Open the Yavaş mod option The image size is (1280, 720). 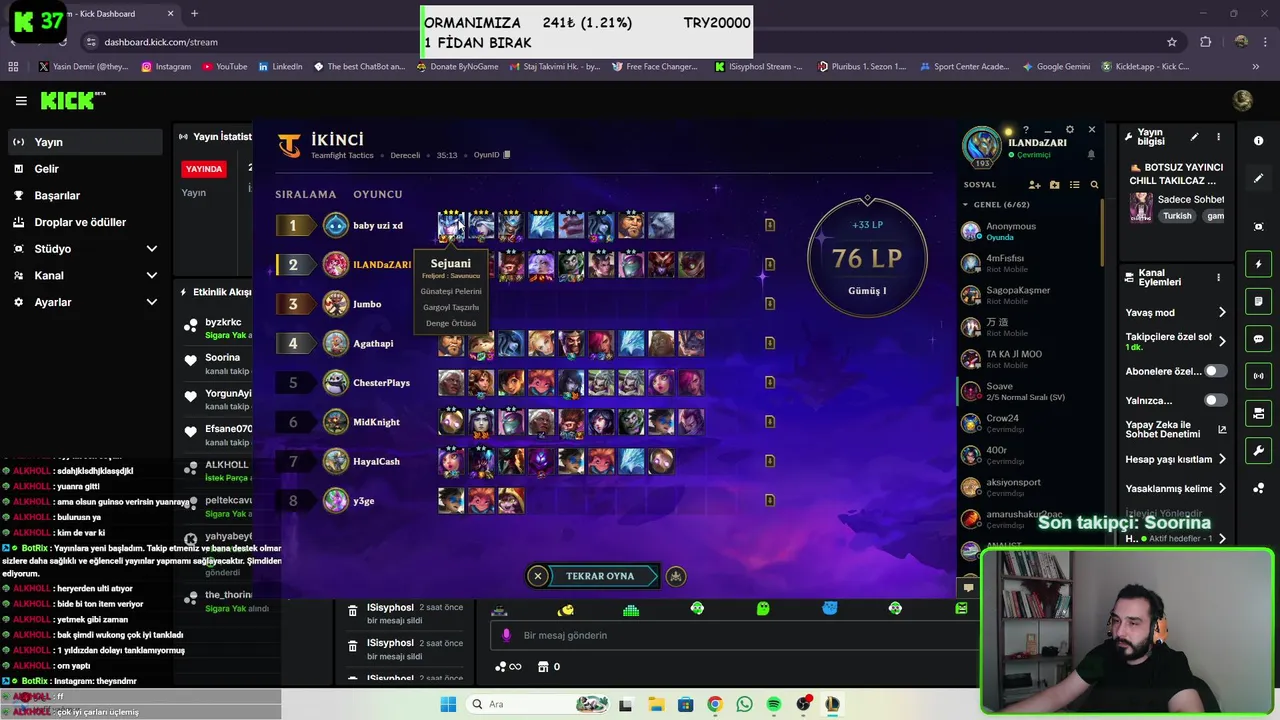1176,312
